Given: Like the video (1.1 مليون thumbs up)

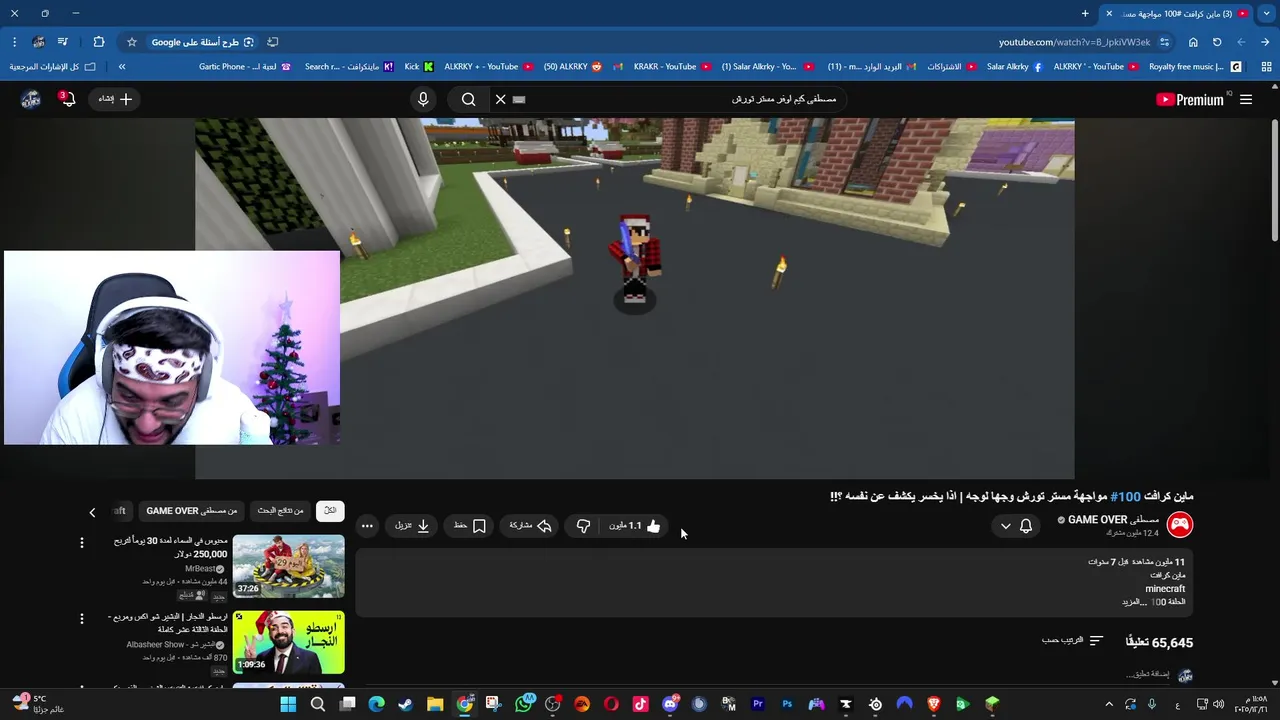Looking at the screenshot, I should pyautogui.click(x=634, y=525).
